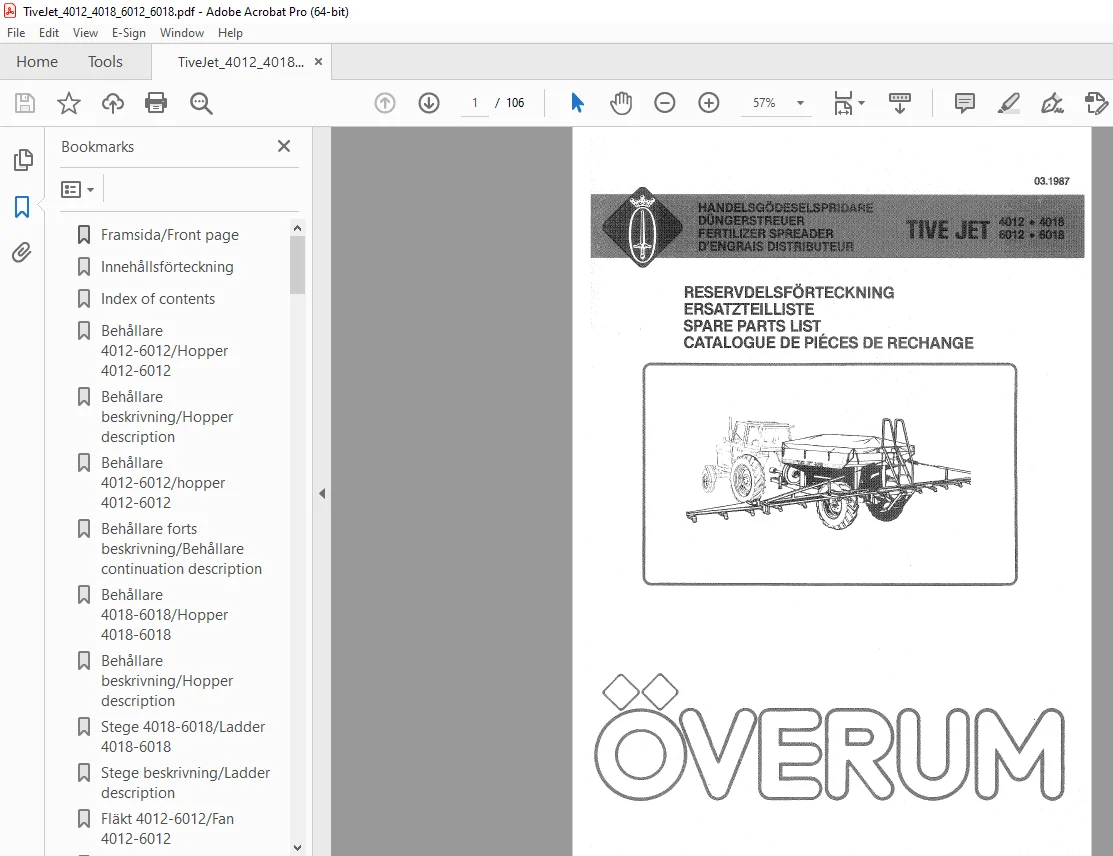The width and height of the screenshot is (1113, 856).
Task: Open the zoom level dropdown arrow
Action: tap(800, 104)
